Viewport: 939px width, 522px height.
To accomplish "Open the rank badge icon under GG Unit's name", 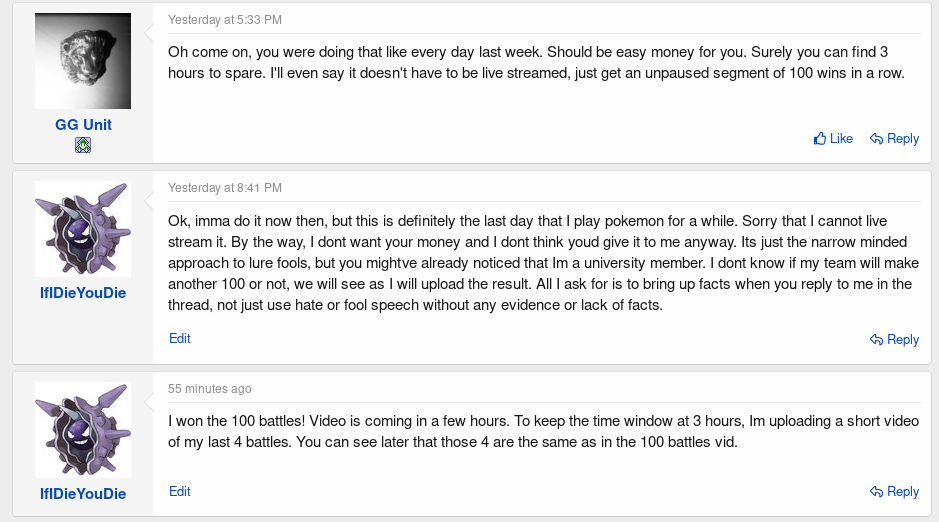I will pyautogui.click(x=83, y=145).
